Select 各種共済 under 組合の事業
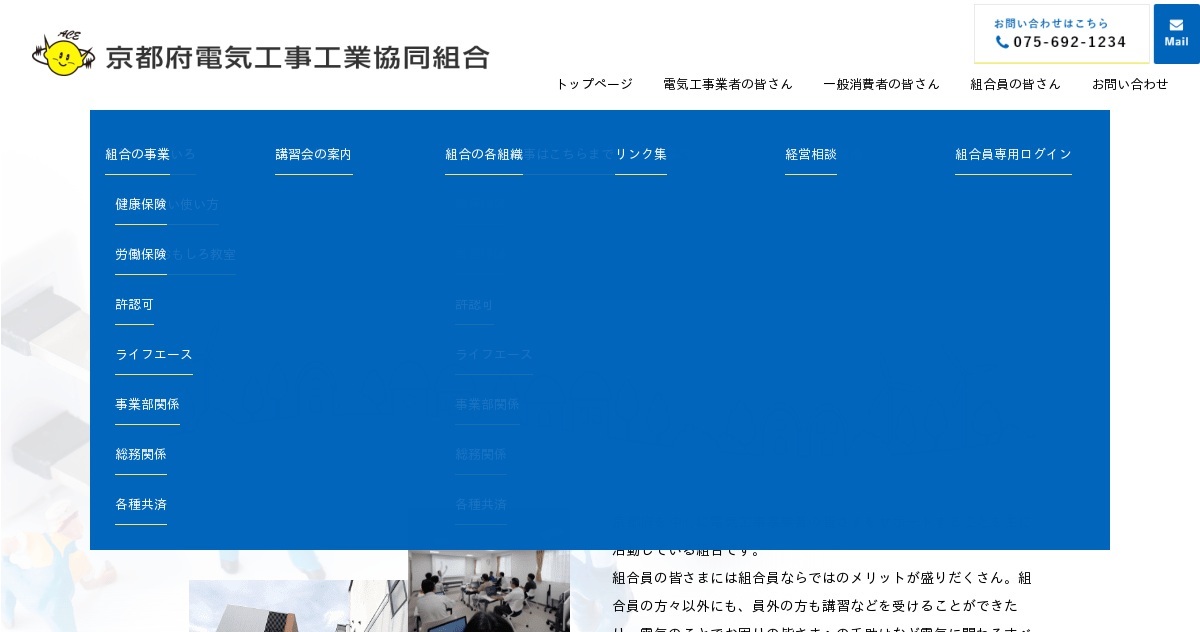This screenshot has height=632, width=1200. 141,504
